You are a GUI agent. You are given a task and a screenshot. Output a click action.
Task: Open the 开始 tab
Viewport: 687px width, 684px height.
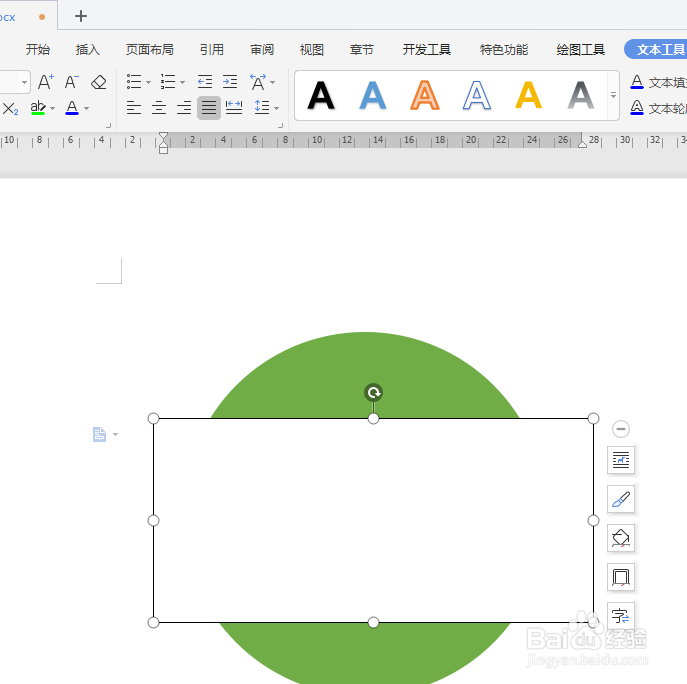[x=38, y=50]
